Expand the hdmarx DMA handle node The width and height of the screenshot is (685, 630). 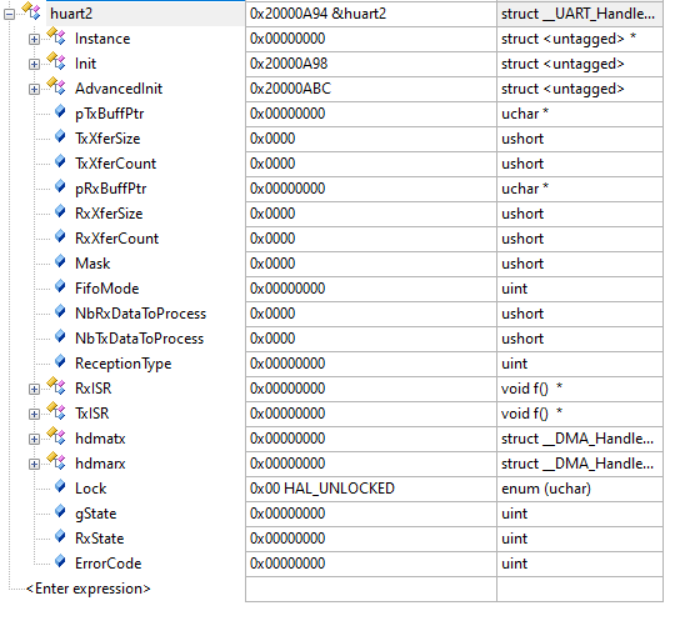pos(34,464)
